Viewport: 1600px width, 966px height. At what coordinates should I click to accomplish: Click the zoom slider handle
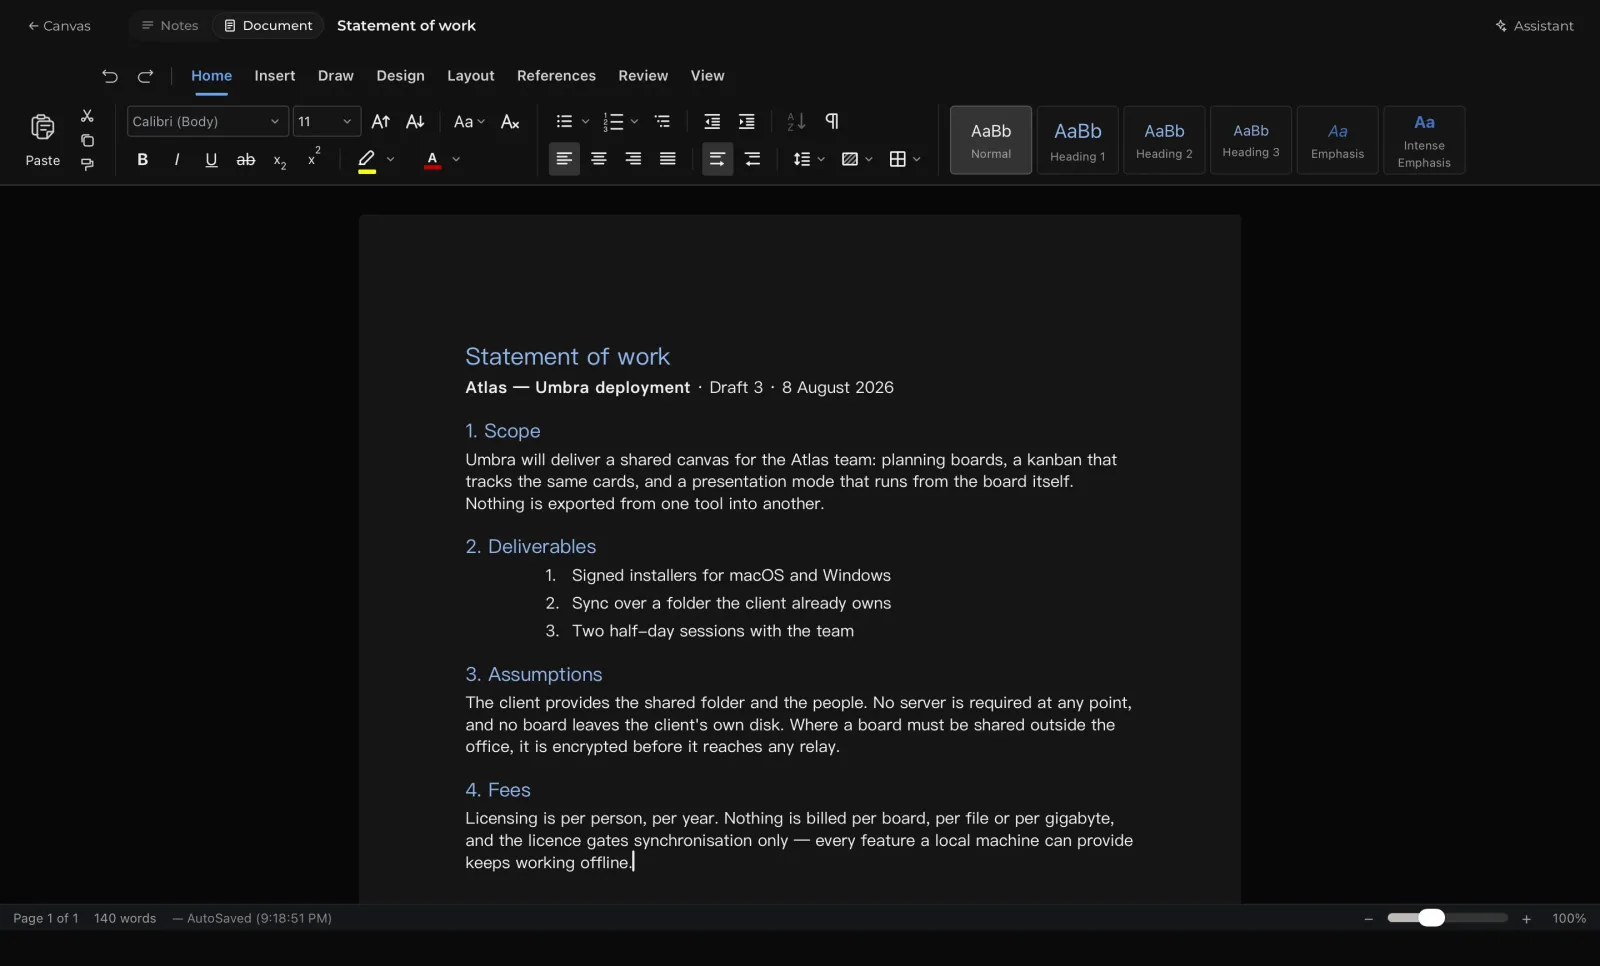[1431, 918]
